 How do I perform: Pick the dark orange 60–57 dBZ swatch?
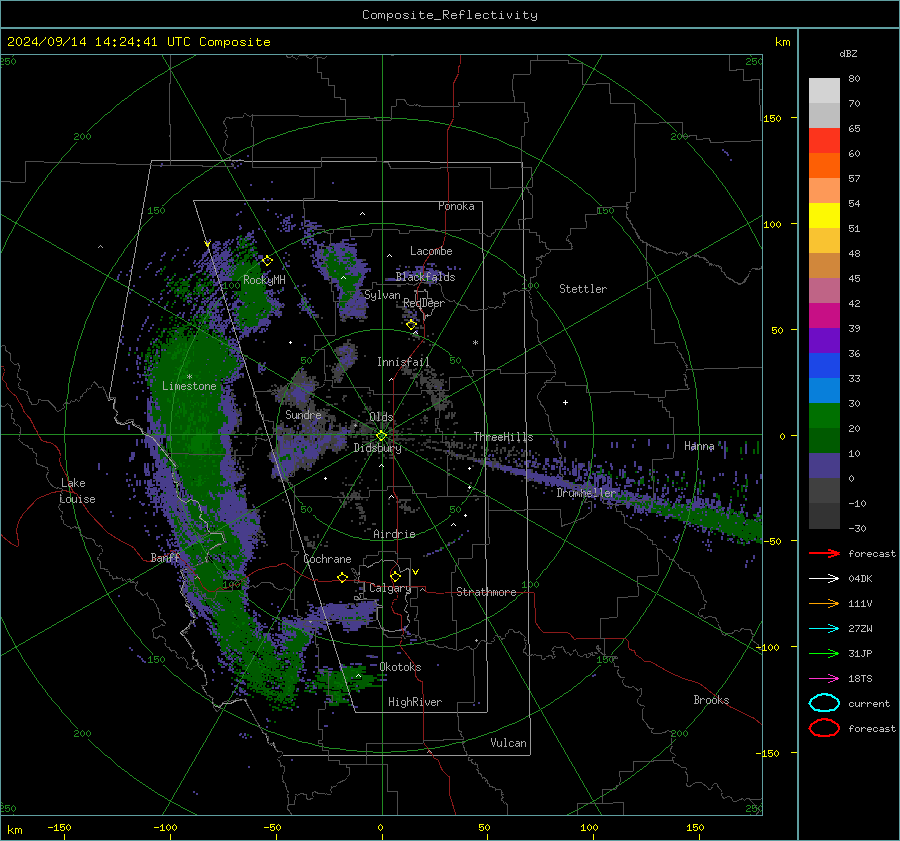tap(824, 166)
